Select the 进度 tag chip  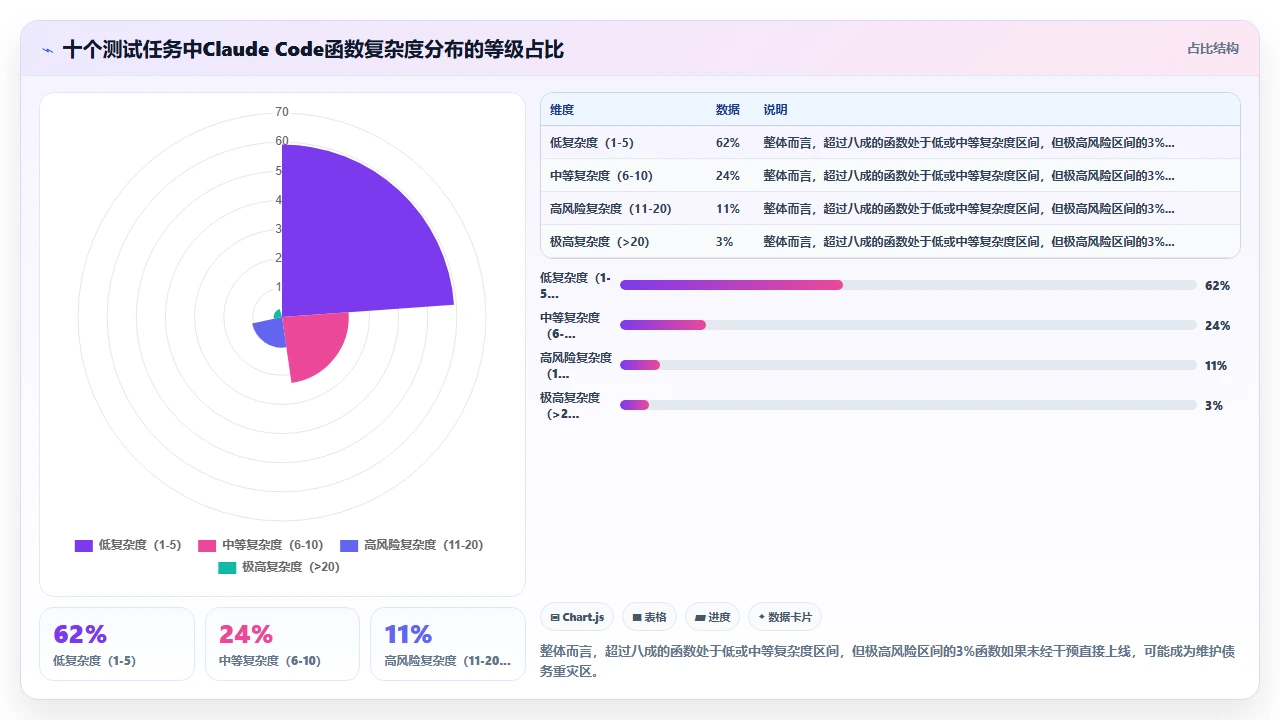712,617
